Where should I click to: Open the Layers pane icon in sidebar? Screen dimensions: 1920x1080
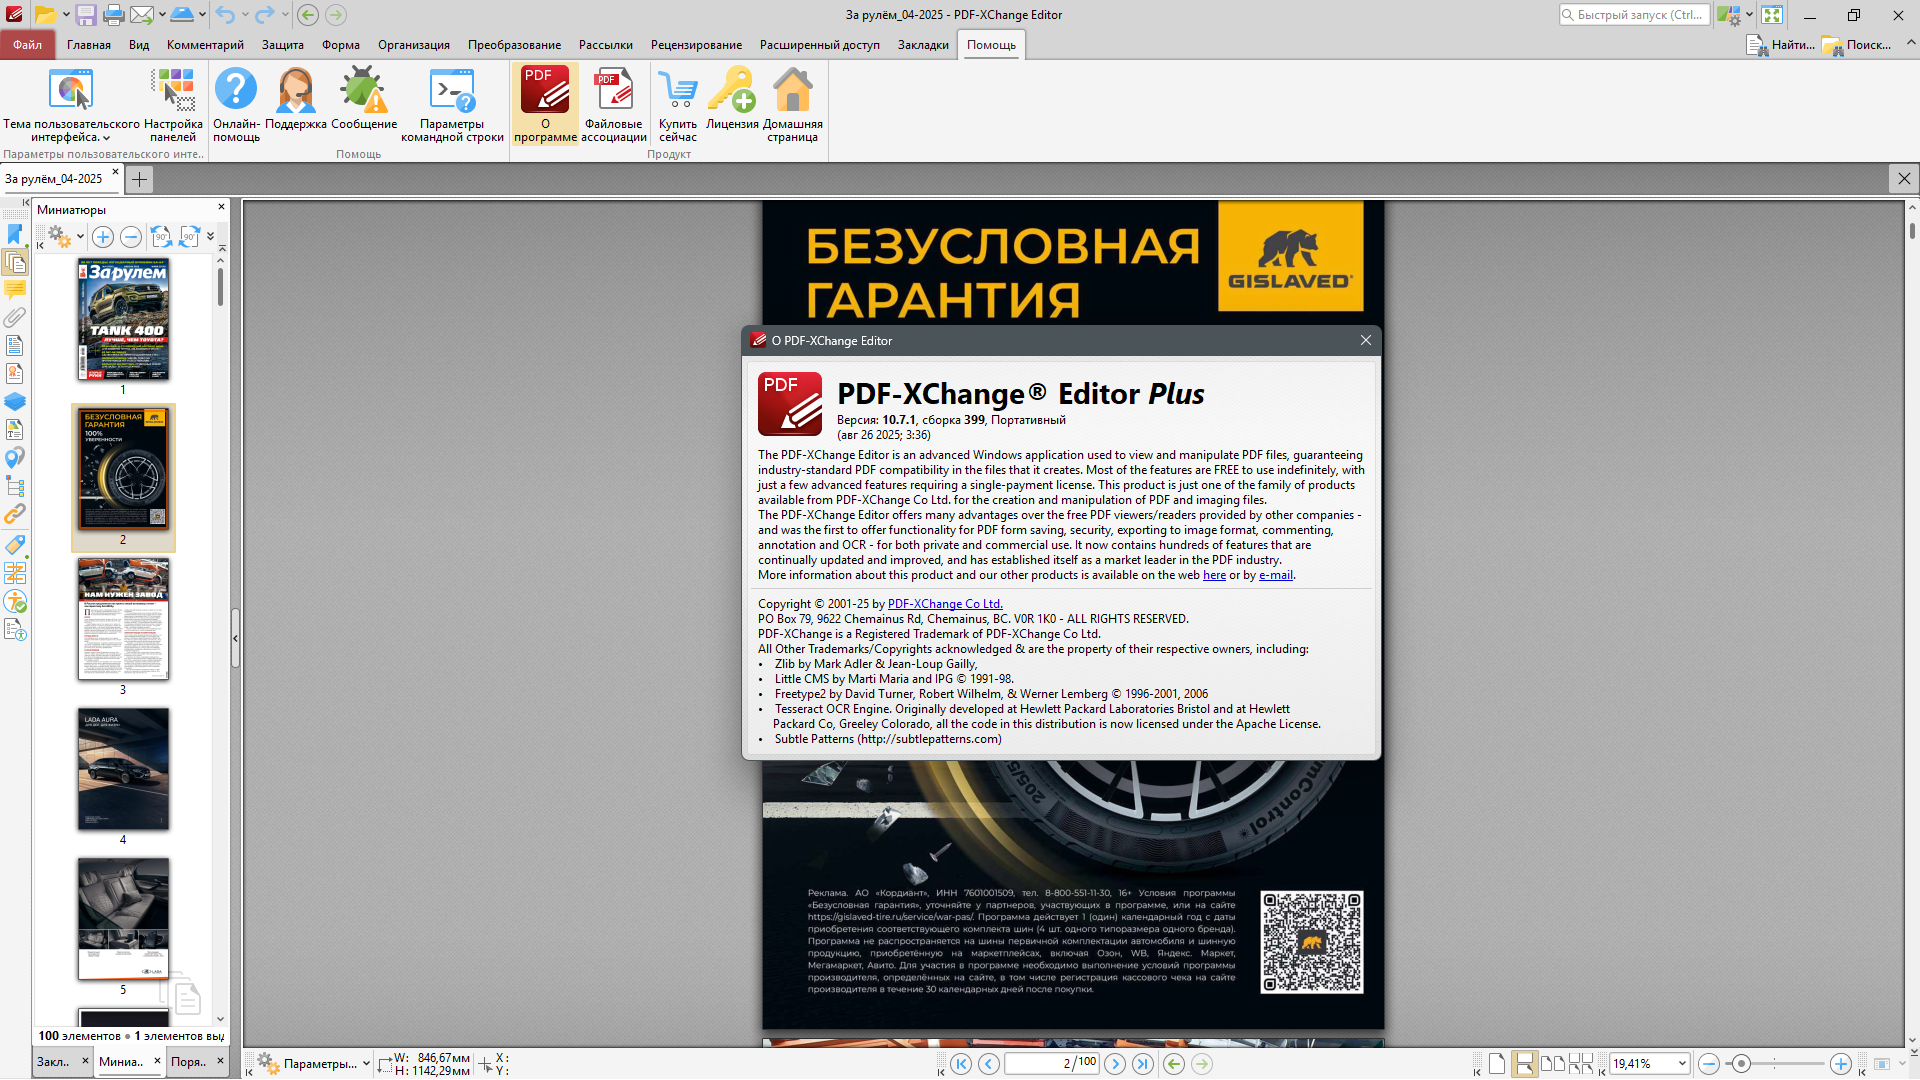pyautogui.click(x=15, y=402)
